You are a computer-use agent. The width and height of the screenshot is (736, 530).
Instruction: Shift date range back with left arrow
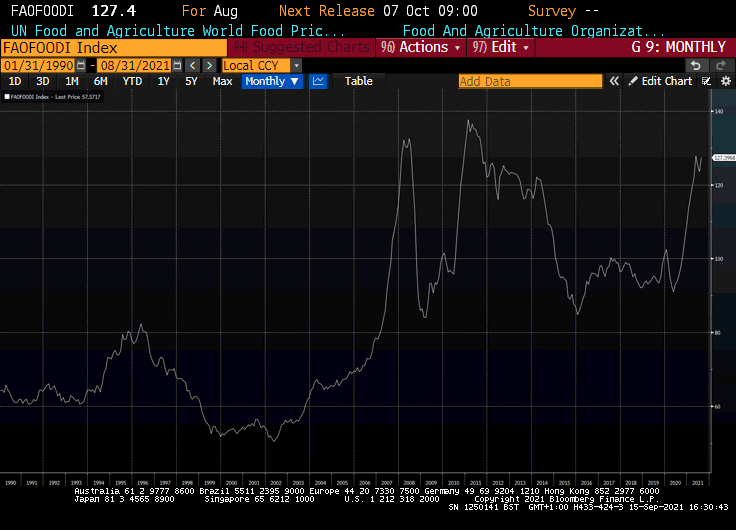(193, 65)
